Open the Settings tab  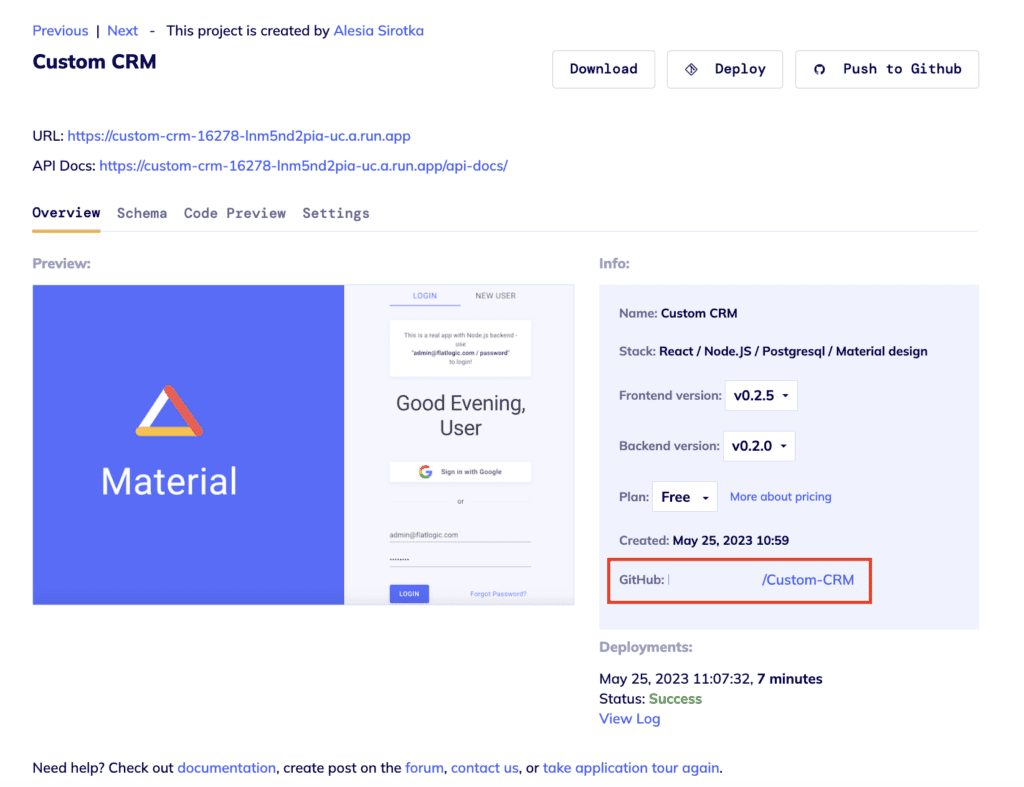coord(336,214)
